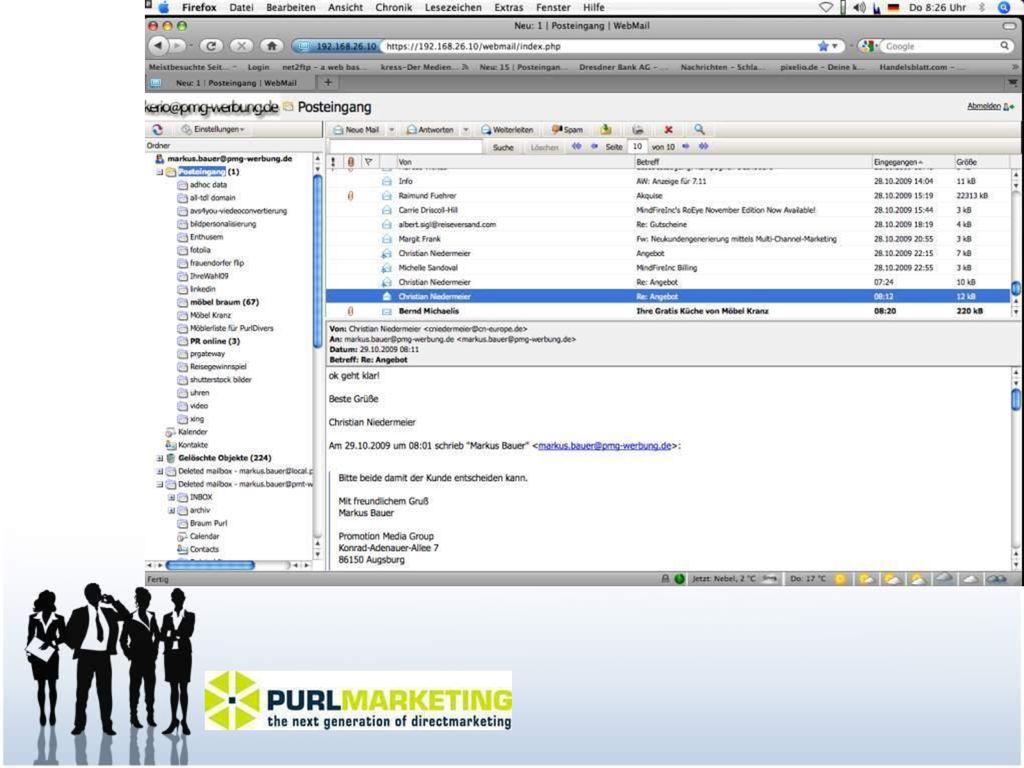Open new browser tab with plus button
Image resolution: width=1024 pixels, height=768 pixels.
tap(328, 82)
